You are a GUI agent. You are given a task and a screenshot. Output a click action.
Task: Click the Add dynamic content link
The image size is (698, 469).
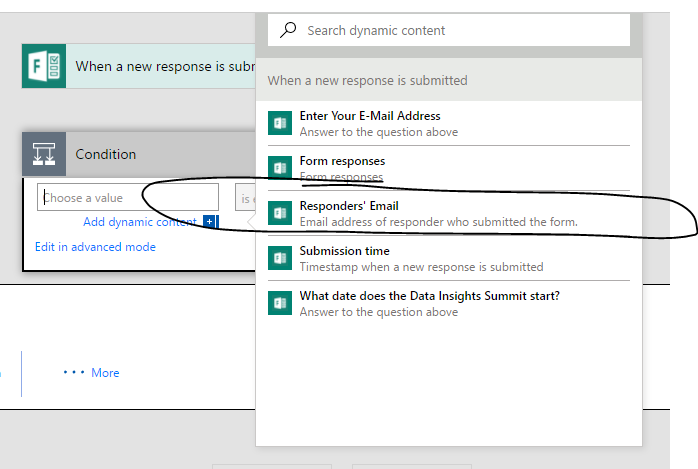tap(140, 222)
